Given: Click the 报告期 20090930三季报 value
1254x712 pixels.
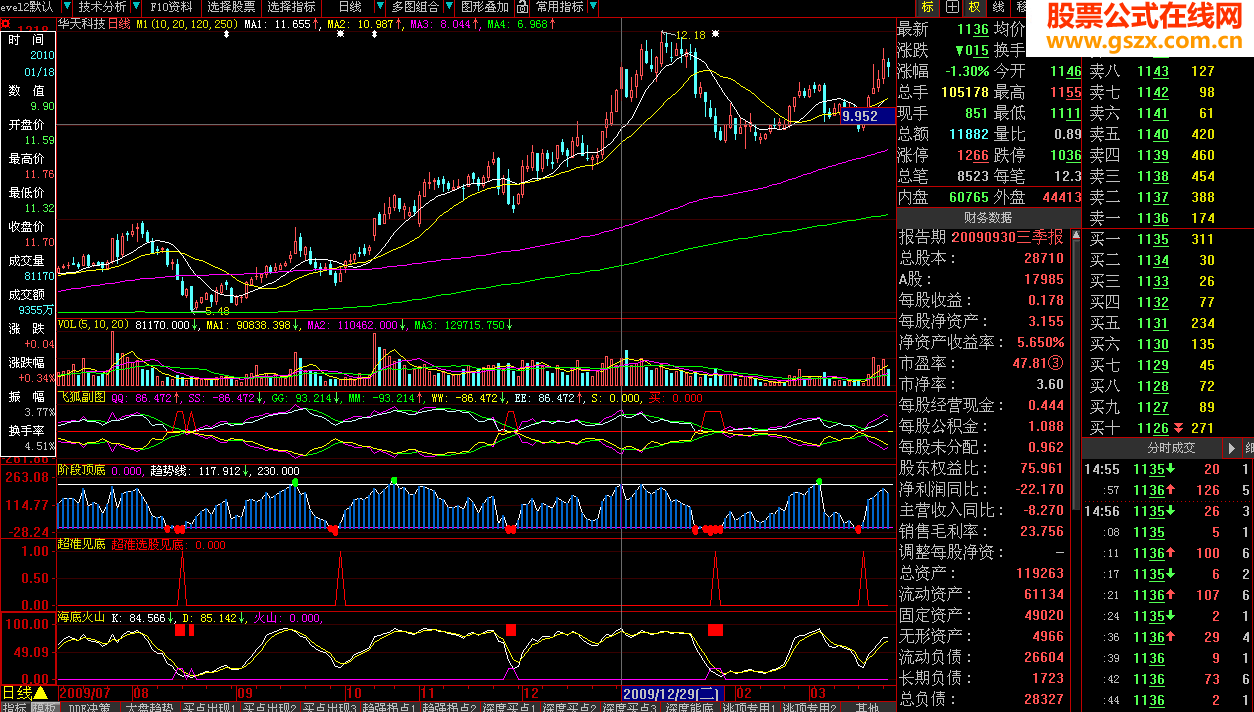Looking at the screenshot, I should tap(1007, 237).
